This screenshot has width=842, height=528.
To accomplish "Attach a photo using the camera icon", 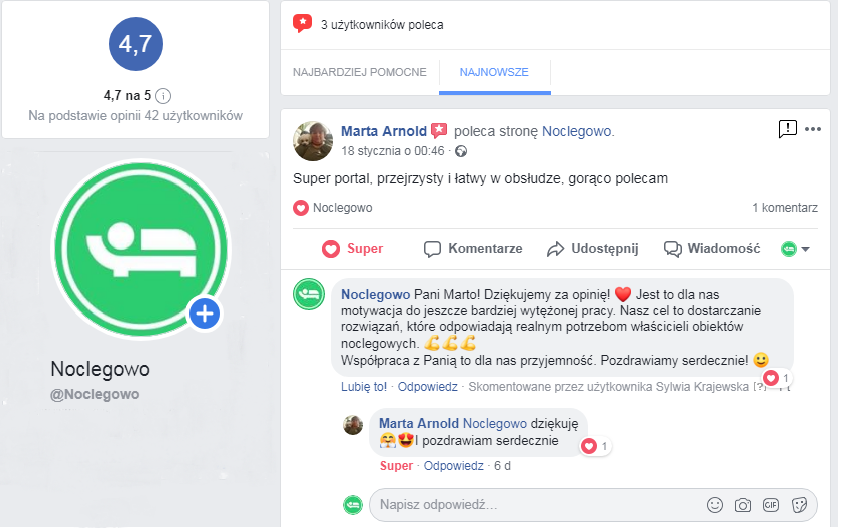I will click(743, 505).
